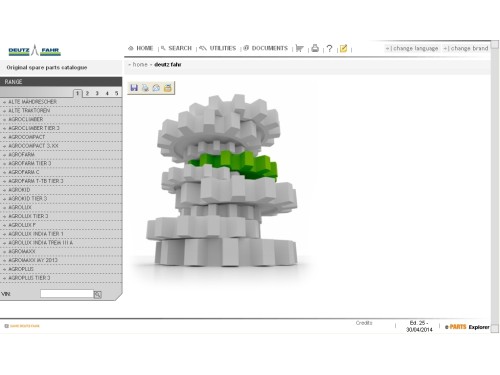
Task: Select the AGROKID row
Action: 61,190
